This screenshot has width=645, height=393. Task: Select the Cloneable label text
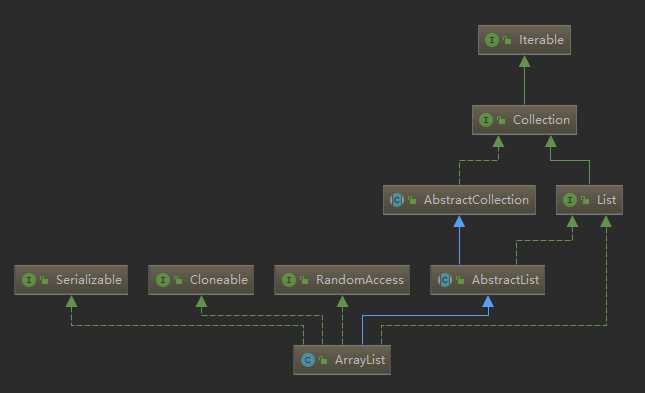click(x=219, y=280)
